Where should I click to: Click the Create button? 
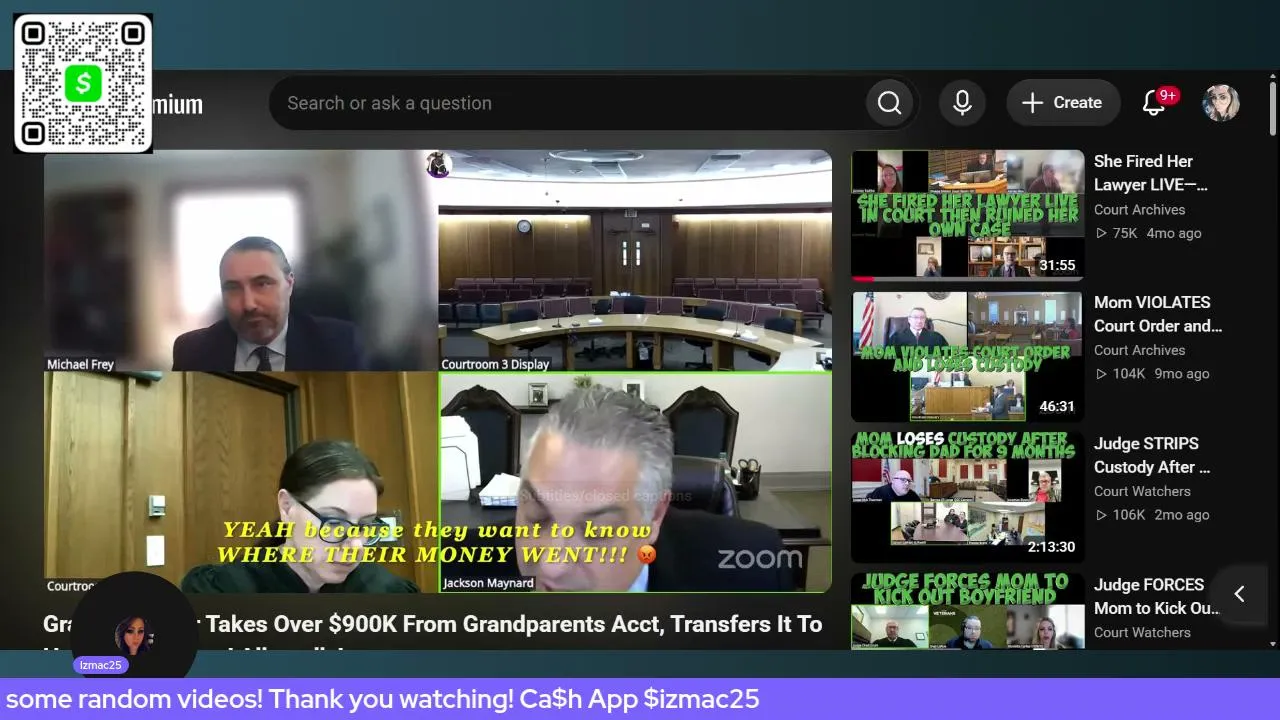click(x=1063, y=103)
